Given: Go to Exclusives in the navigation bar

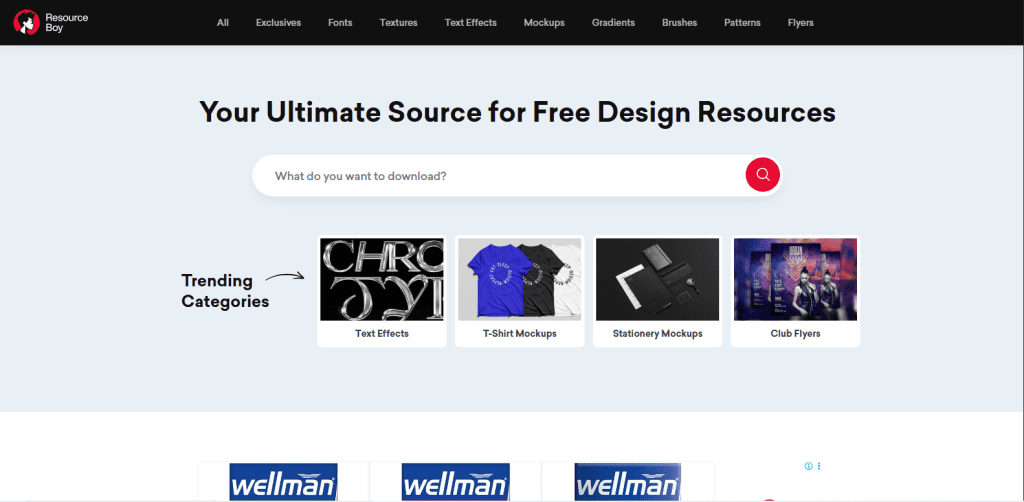Looking at the screenshot, I should pos(278,23).
